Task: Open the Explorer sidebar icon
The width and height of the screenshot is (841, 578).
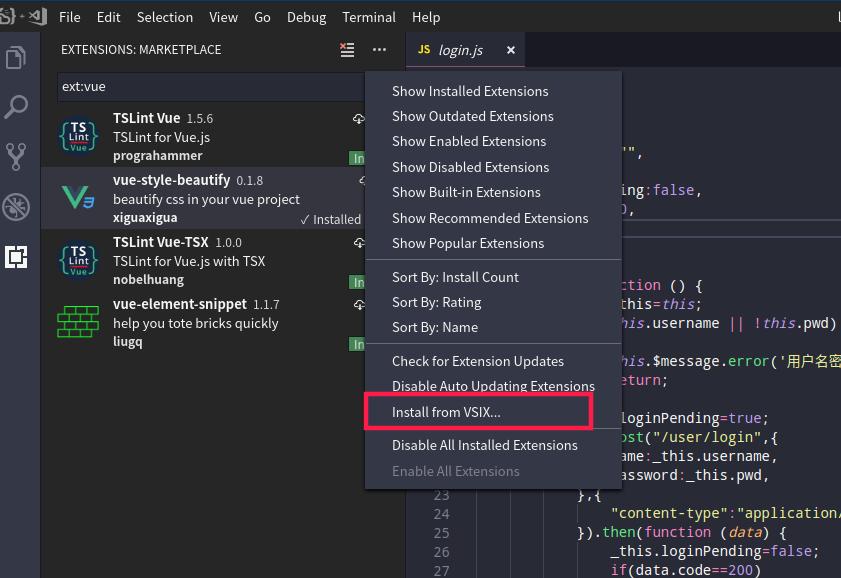Action: (15, 58)
